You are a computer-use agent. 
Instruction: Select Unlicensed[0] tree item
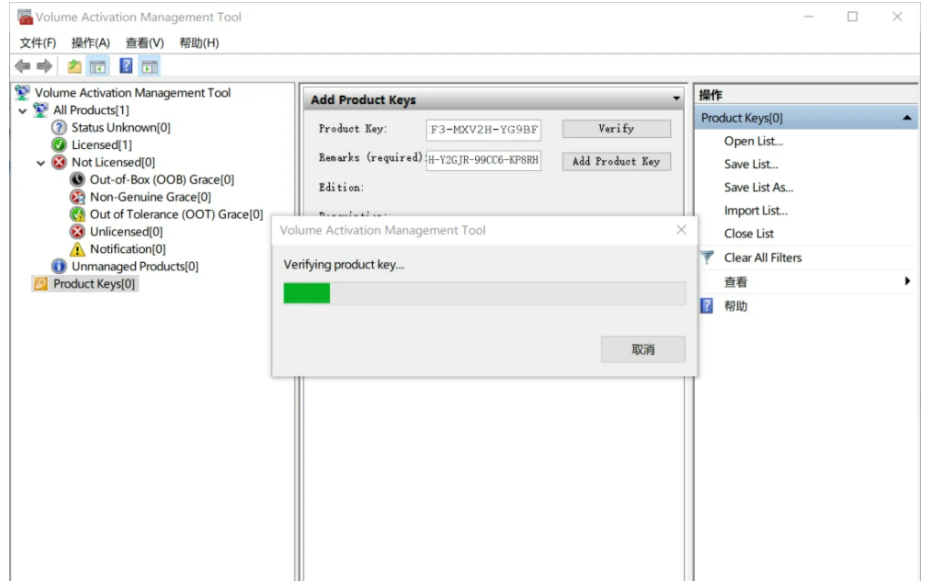pos(126,232)
